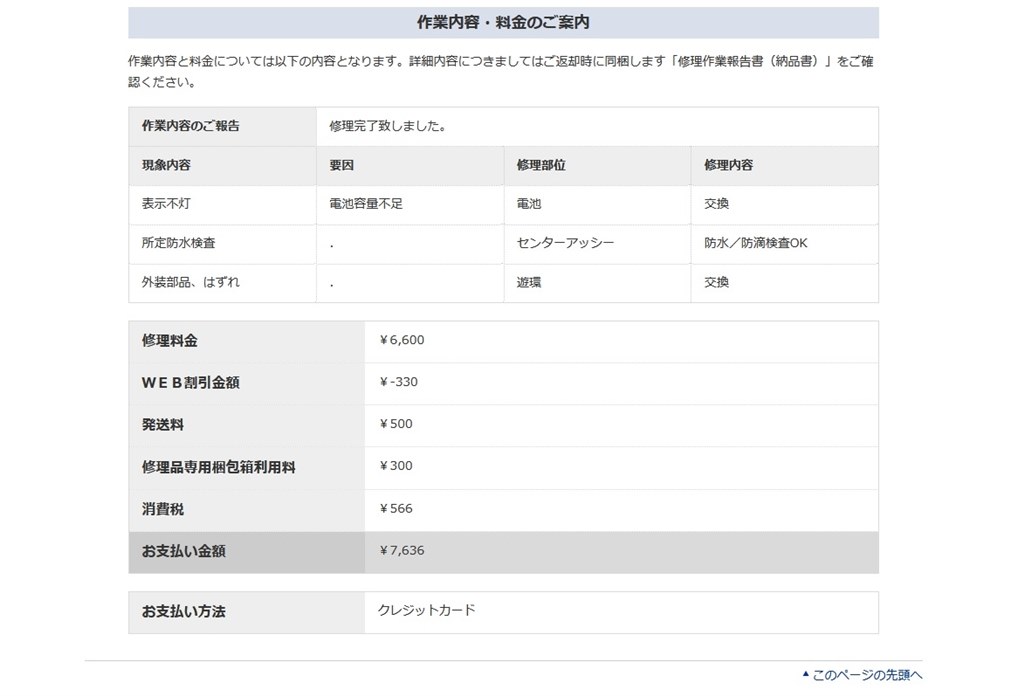Click the 修理完了致しました。 report text
This screenshot has height=696, width=1024.
pyautogui.click(x=388, y=126)
